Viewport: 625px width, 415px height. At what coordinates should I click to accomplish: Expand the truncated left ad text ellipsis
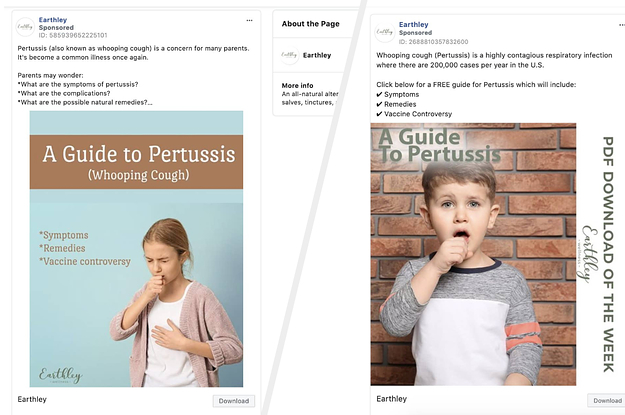coord(149,102)
